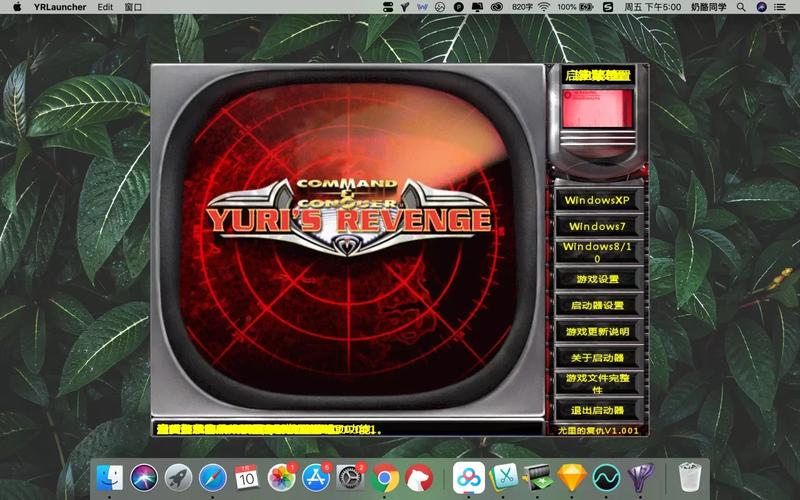Open App Store from Dock
The image size is (800, 500).
316,478
